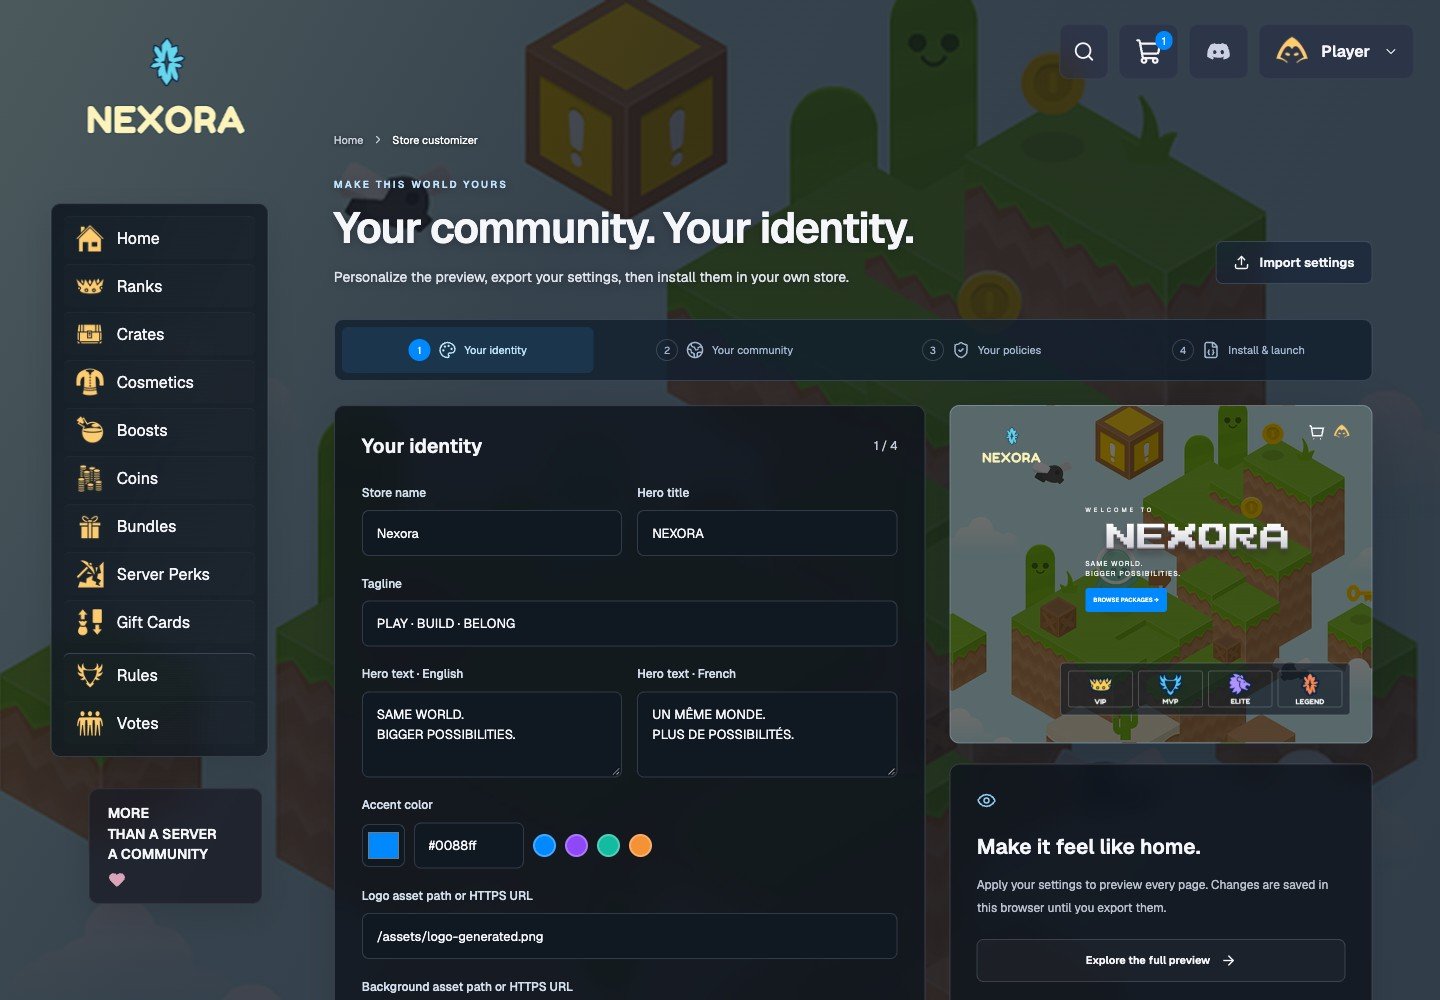The image size is (1440, 1000).
Task: Click the upload icon on Import settings
Action: tap(1241, 262)
